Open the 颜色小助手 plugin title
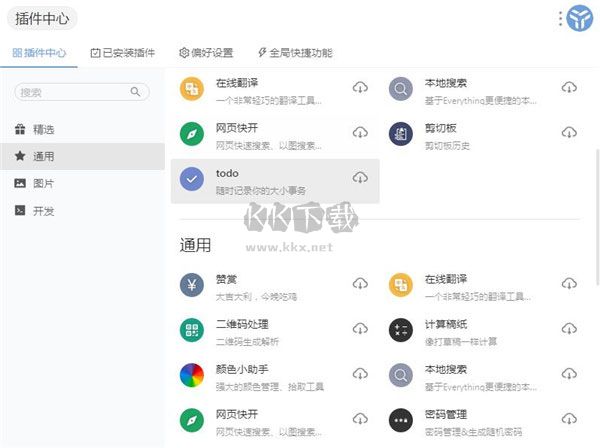600x448 pixels. pos(242,369)
